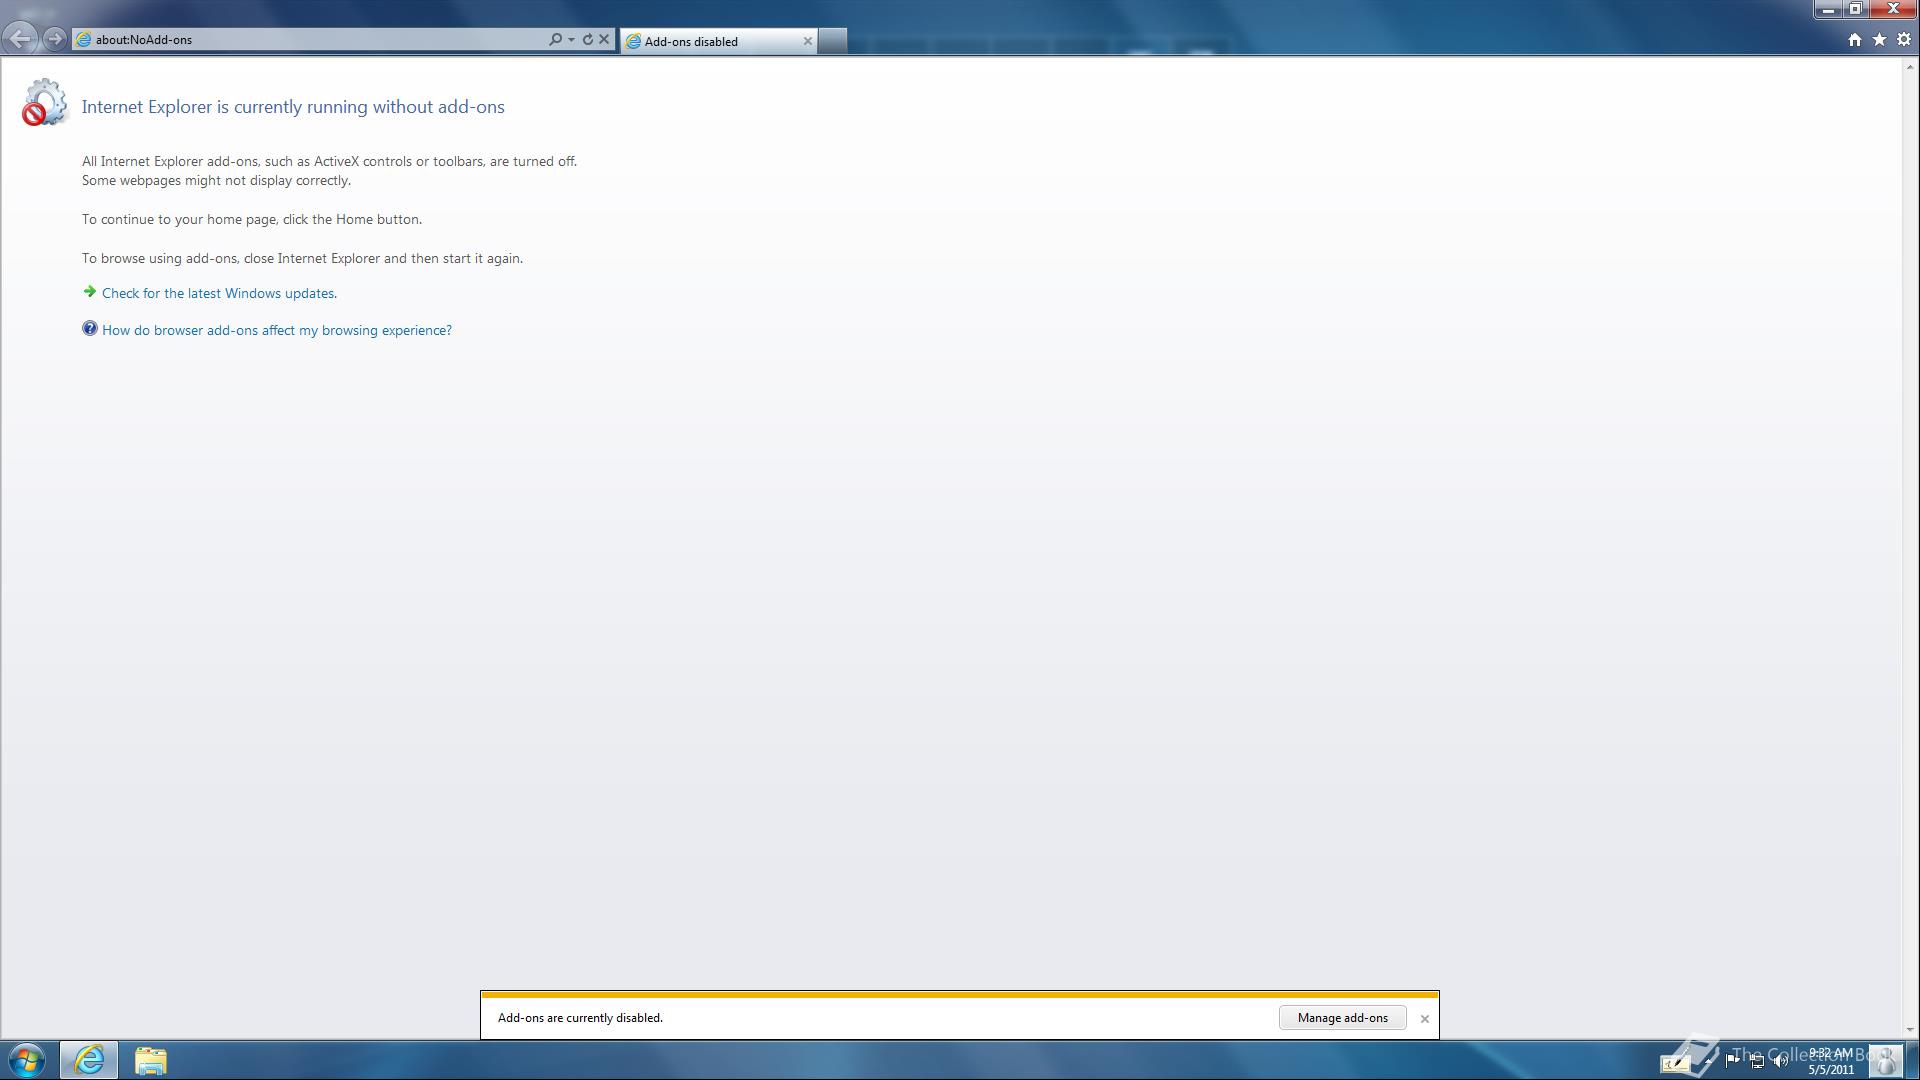Click the add-ons disabled gear icon
1920x1080 pixels.
(45, 103)
